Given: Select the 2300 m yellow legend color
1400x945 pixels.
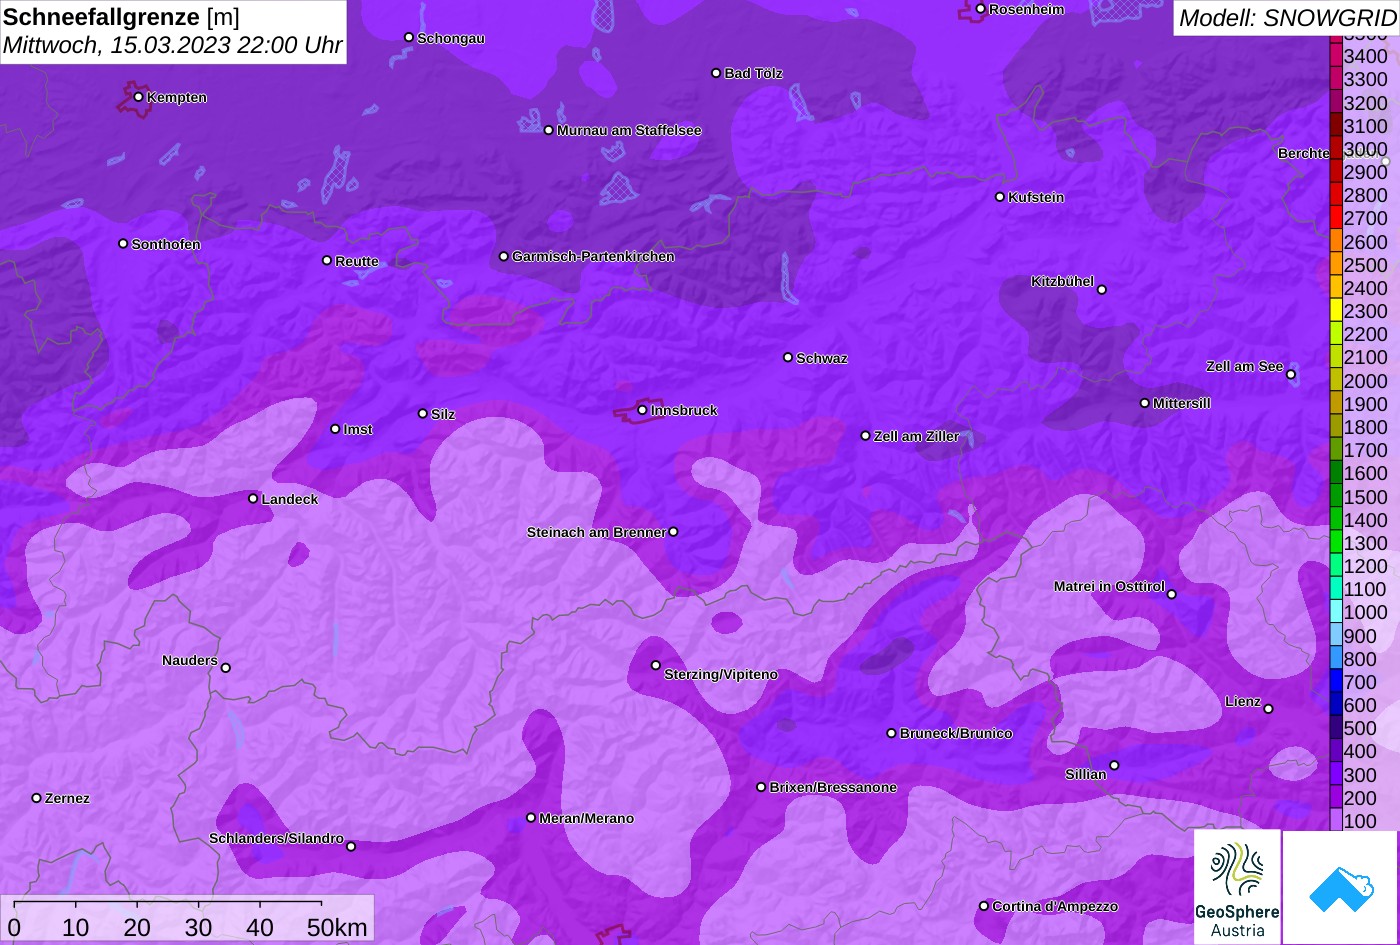Looking at the screenshot, I should tap(1336, 311).
